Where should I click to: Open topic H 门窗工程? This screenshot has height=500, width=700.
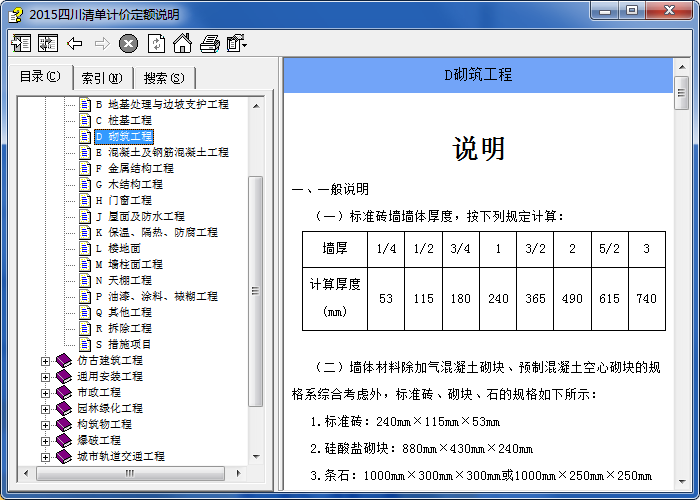coord(124,200)
